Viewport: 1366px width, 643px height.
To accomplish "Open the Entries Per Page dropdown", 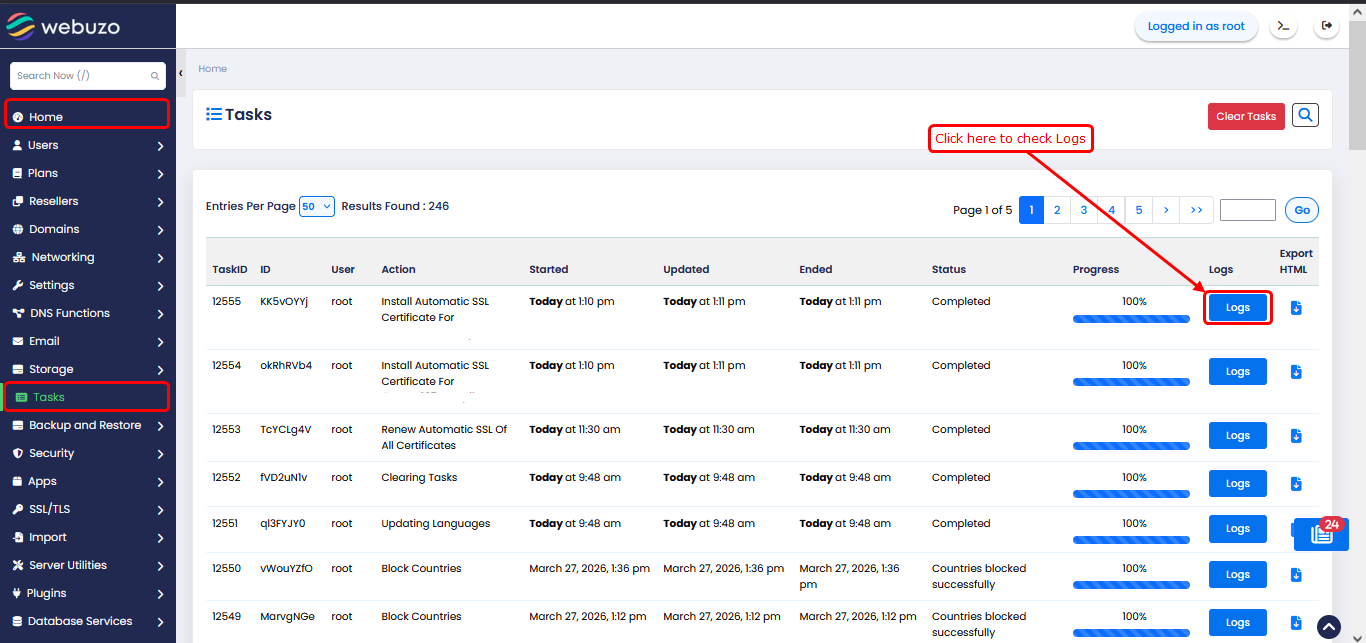I will coord(316,207).
